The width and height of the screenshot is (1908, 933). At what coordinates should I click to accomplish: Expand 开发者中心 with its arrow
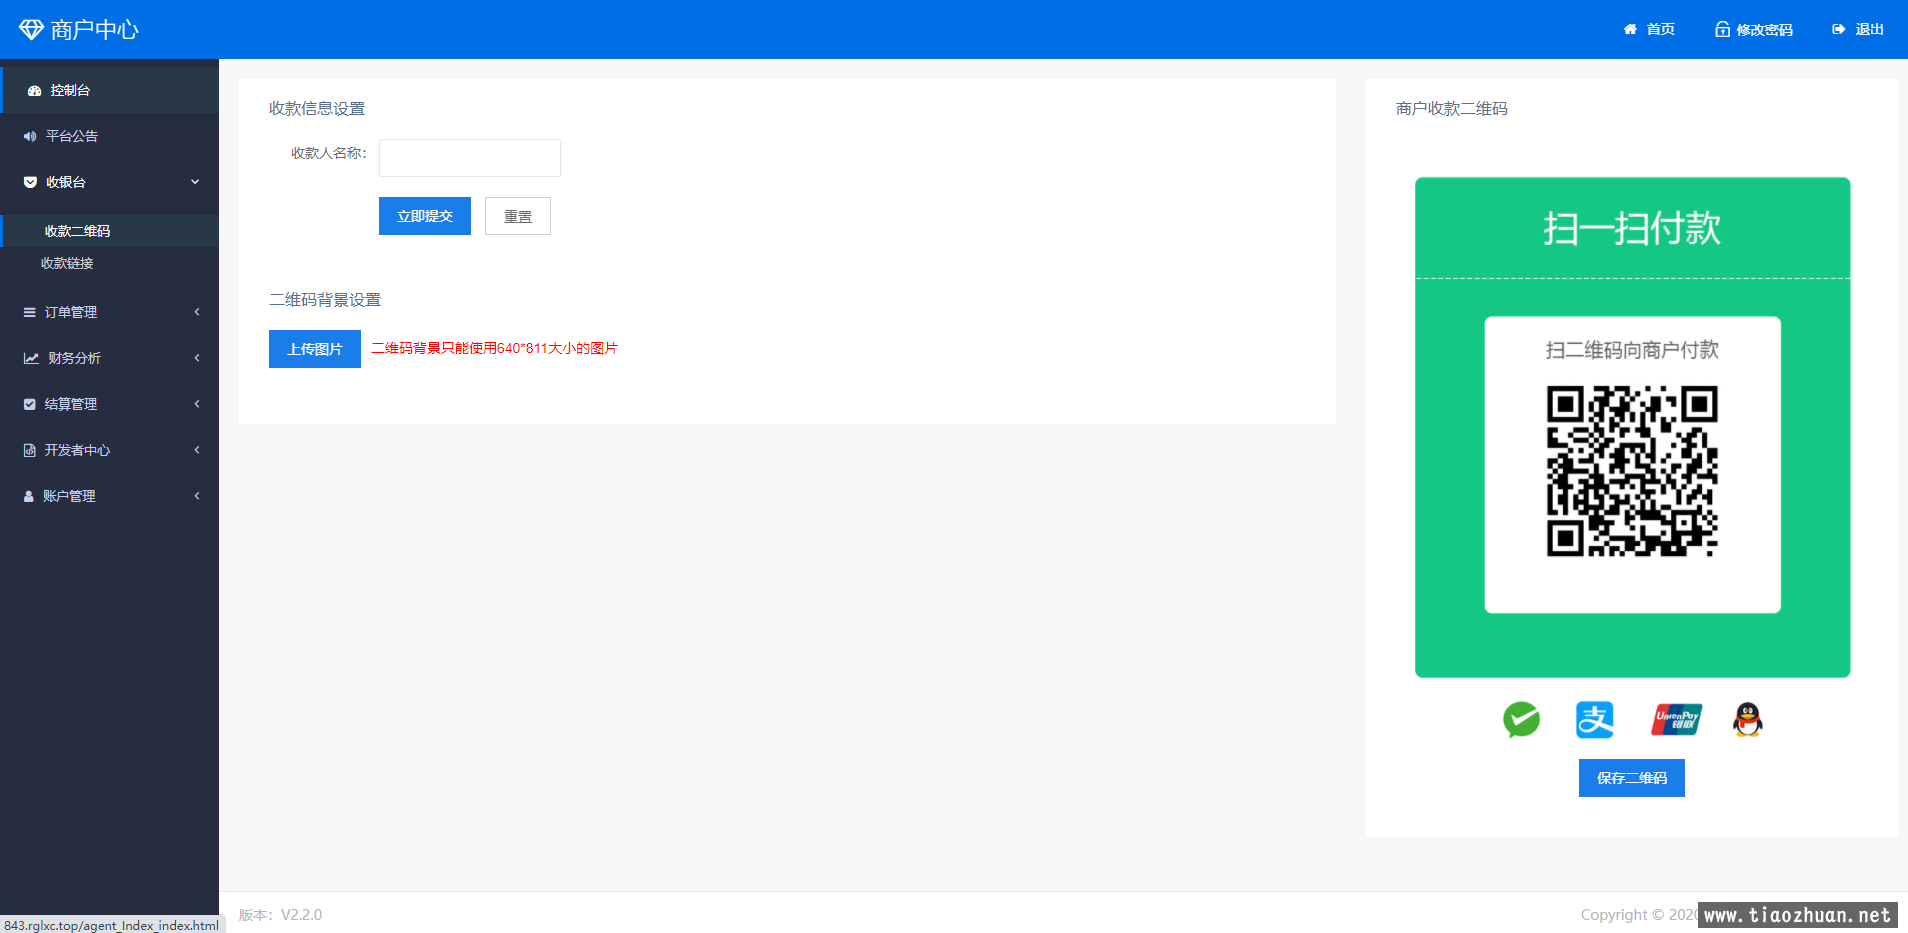click(x=197, y=450)
